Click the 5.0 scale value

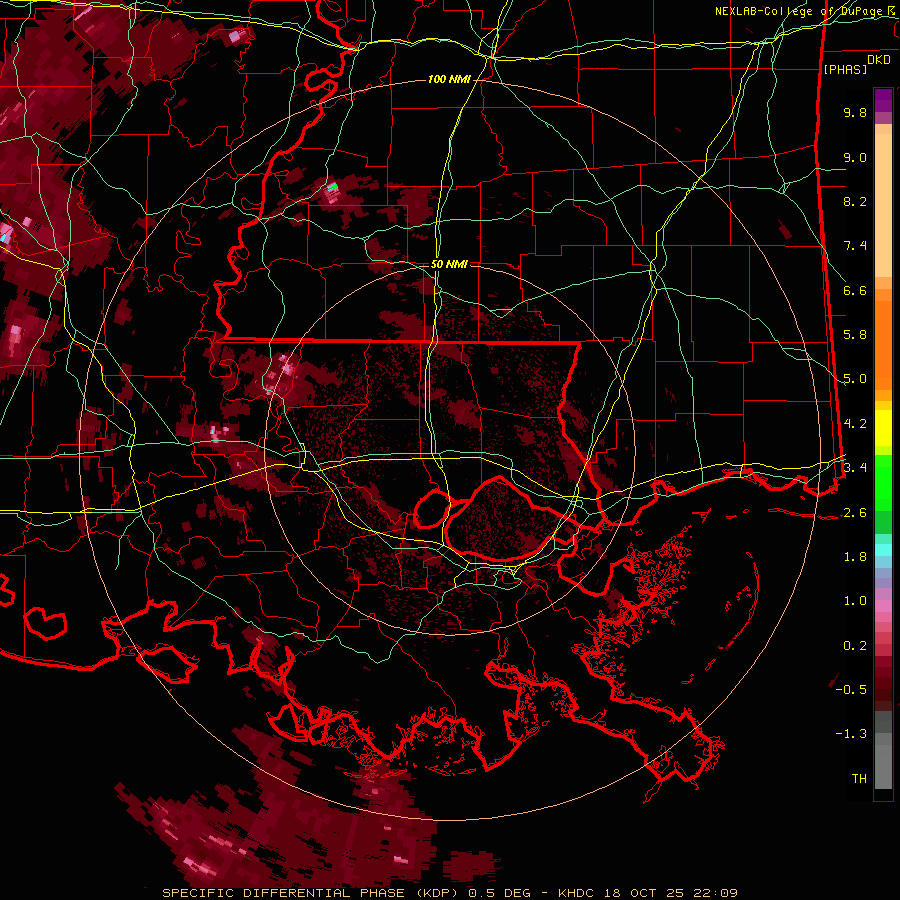(855, 379)
